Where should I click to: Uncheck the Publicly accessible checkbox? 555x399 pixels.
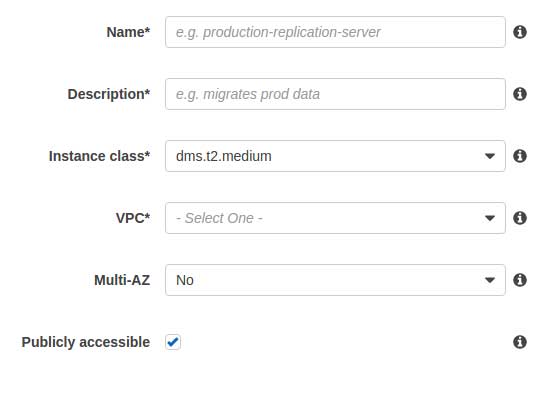173,342
